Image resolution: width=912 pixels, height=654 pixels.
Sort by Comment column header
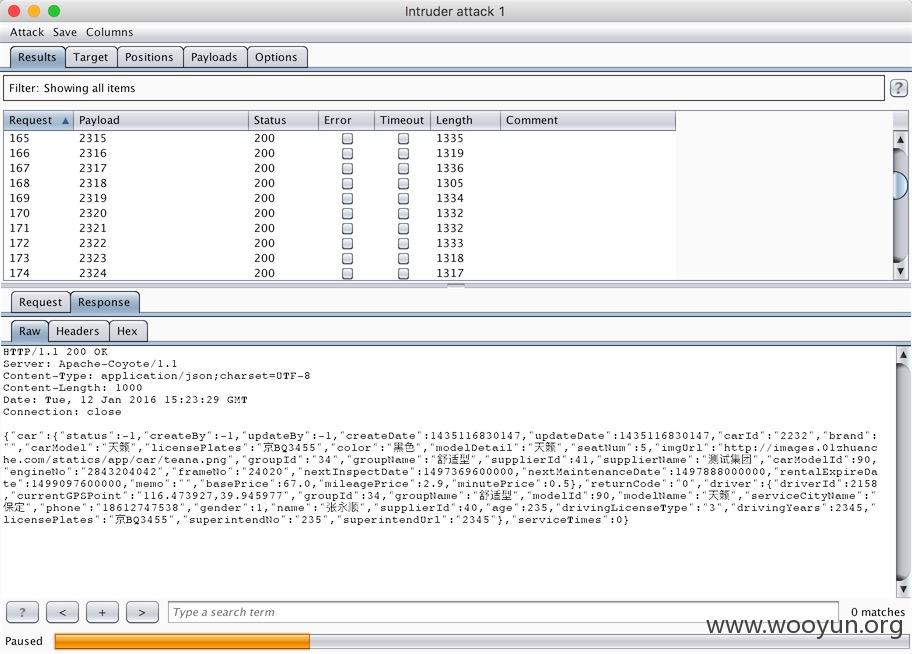pyautogui.click(x=588, y=120)
